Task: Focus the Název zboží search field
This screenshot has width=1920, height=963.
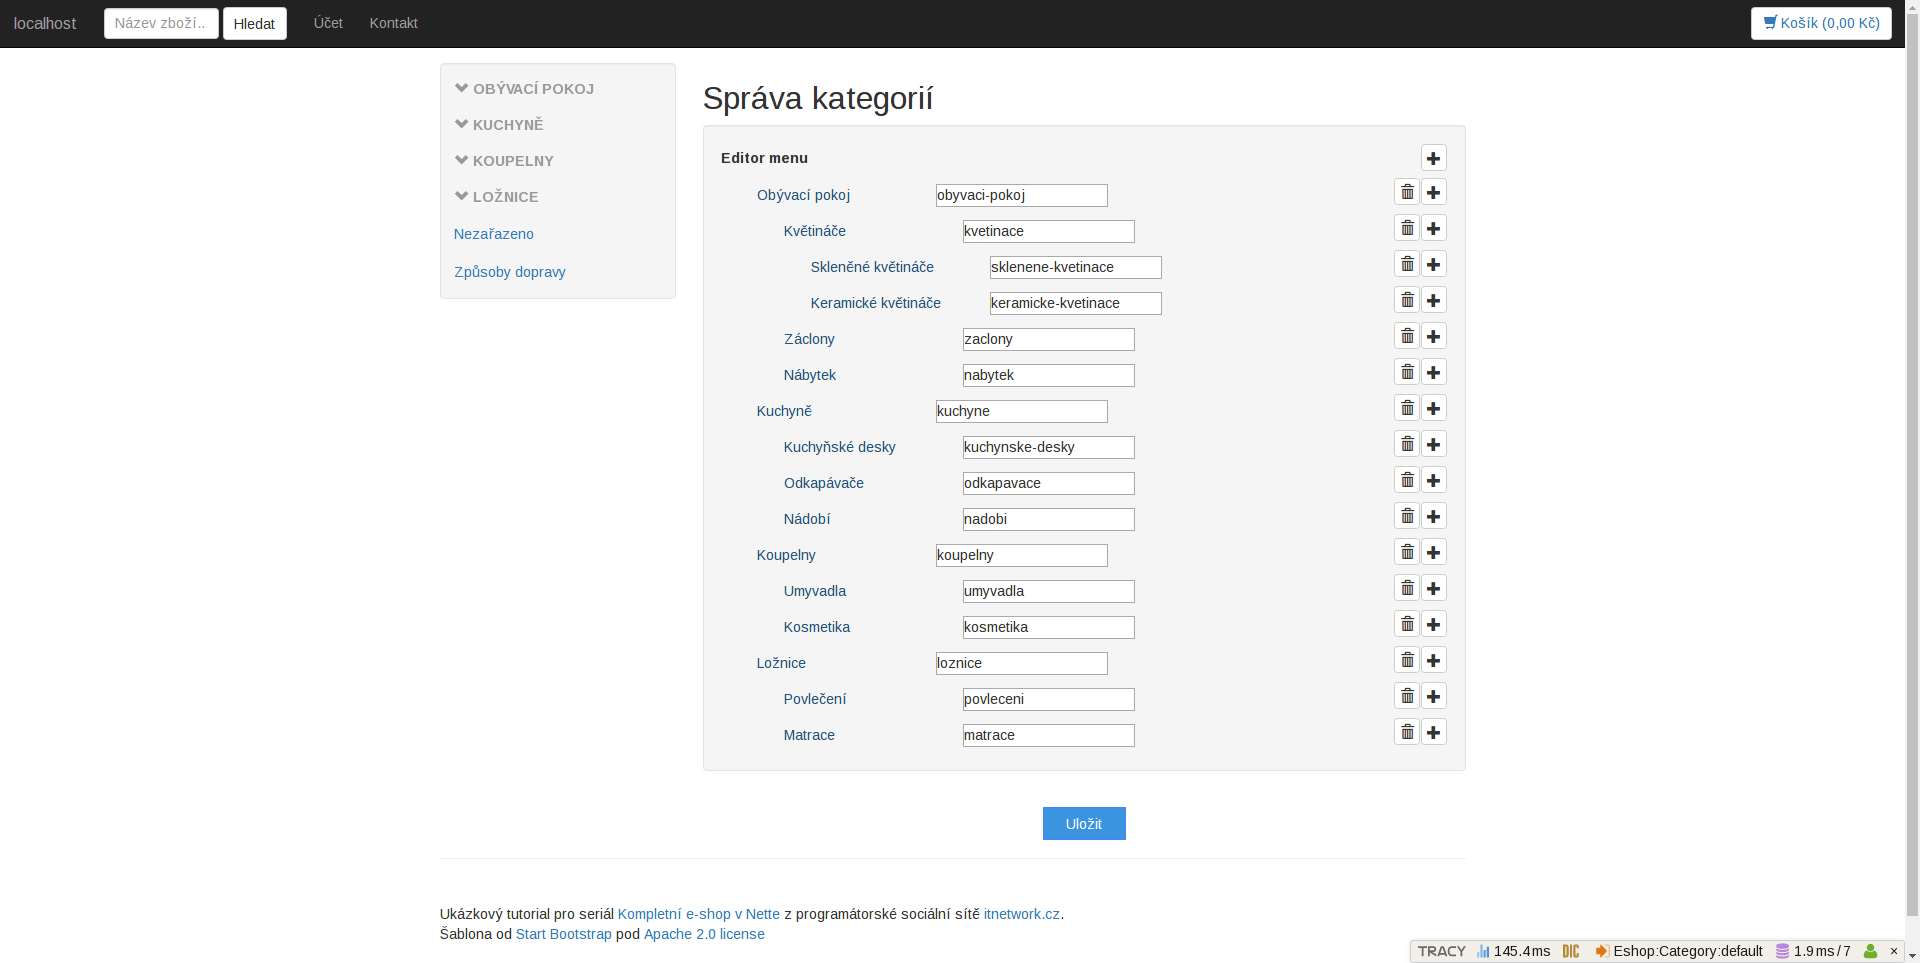Action: pyautogui.click(x=161, y=23)
